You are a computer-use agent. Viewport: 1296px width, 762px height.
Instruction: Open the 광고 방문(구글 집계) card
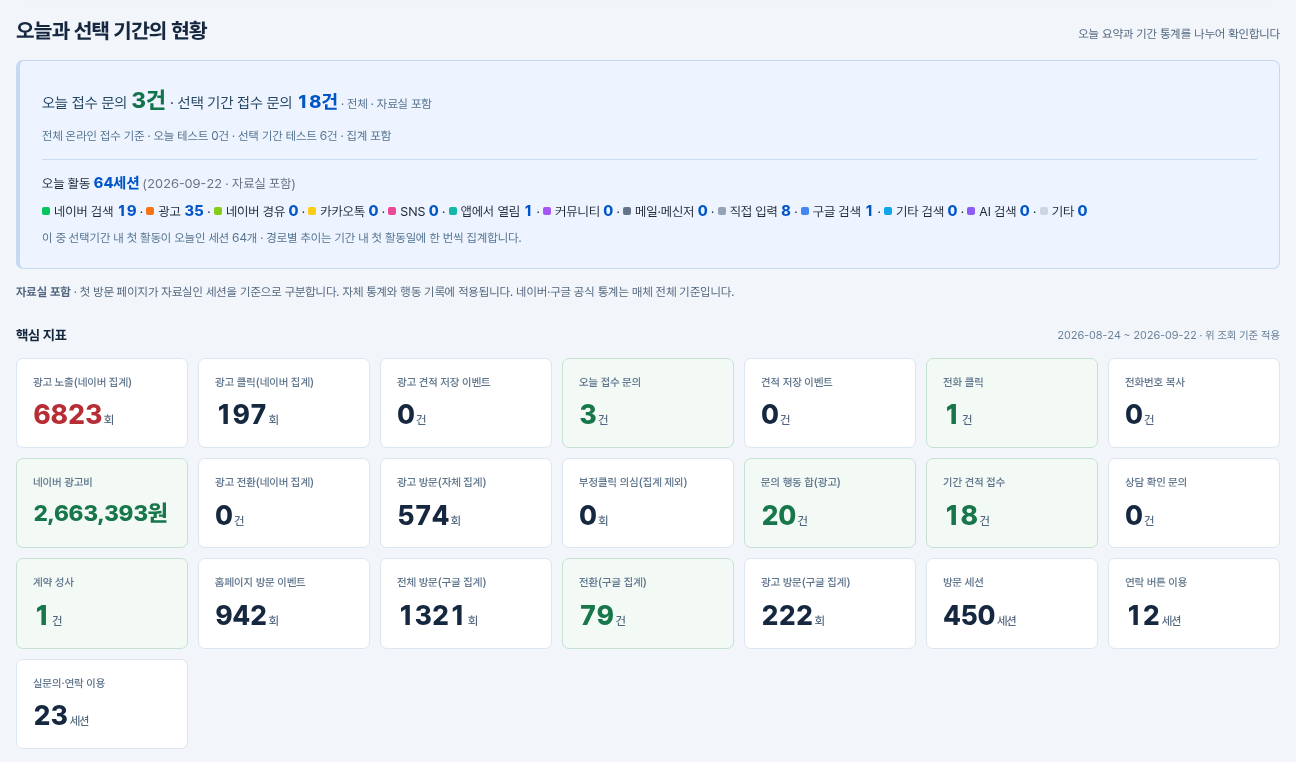[x=830, y=603]
